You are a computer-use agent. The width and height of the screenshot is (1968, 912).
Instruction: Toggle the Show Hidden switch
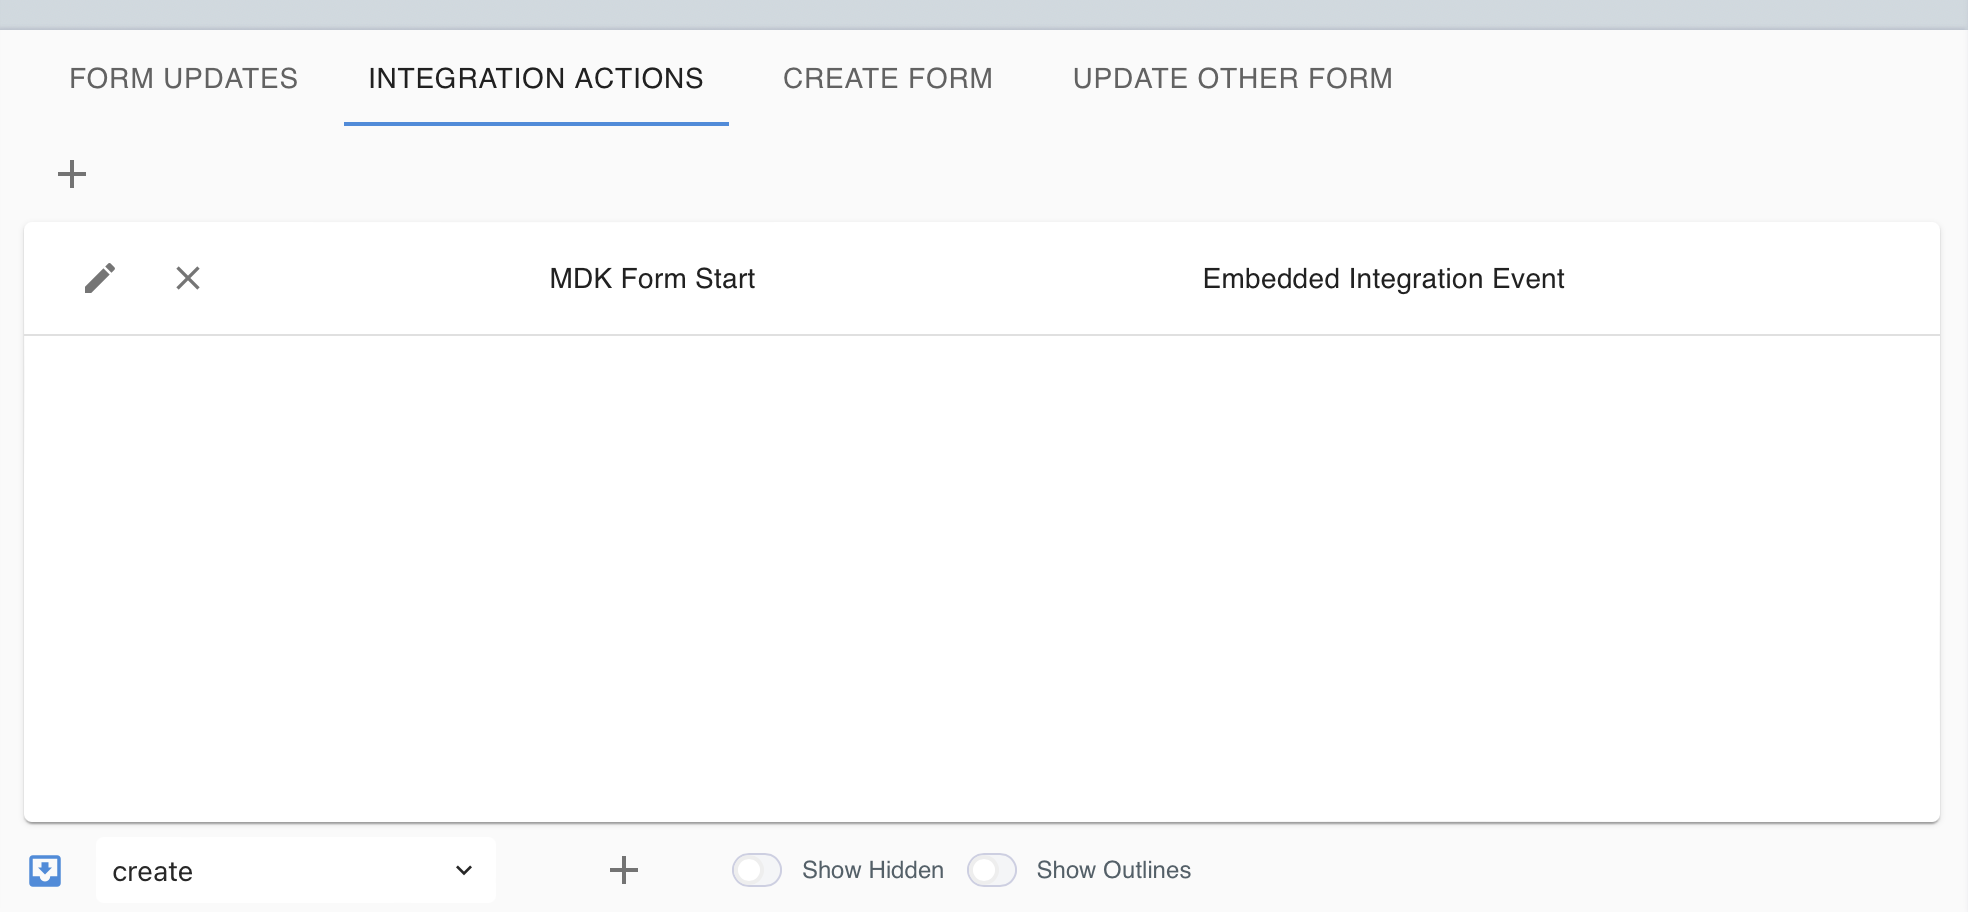[757, 870]
